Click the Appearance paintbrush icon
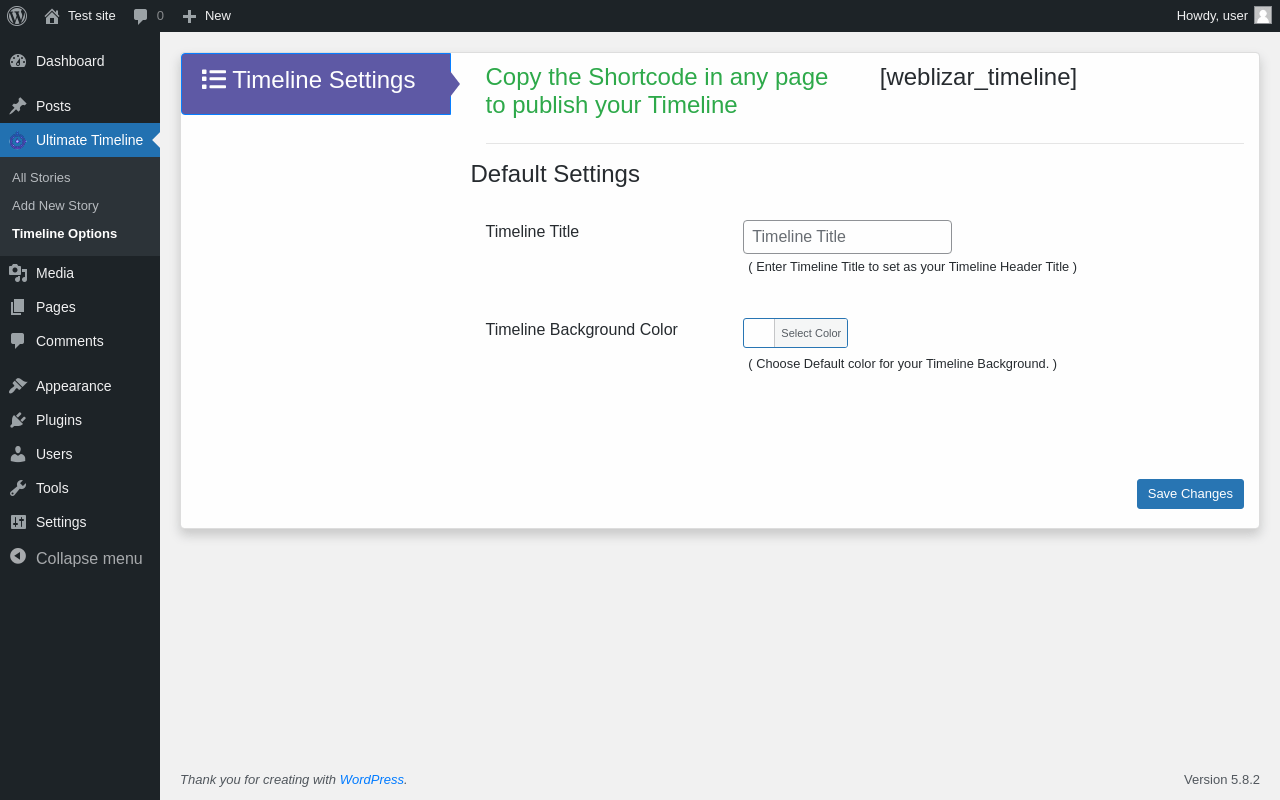 click(x=18, y=386)
